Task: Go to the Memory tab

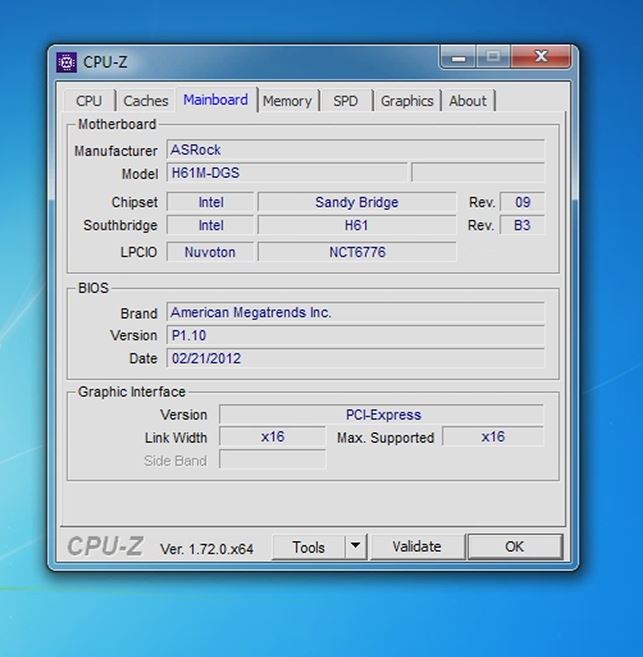Action: coord(287,101)
